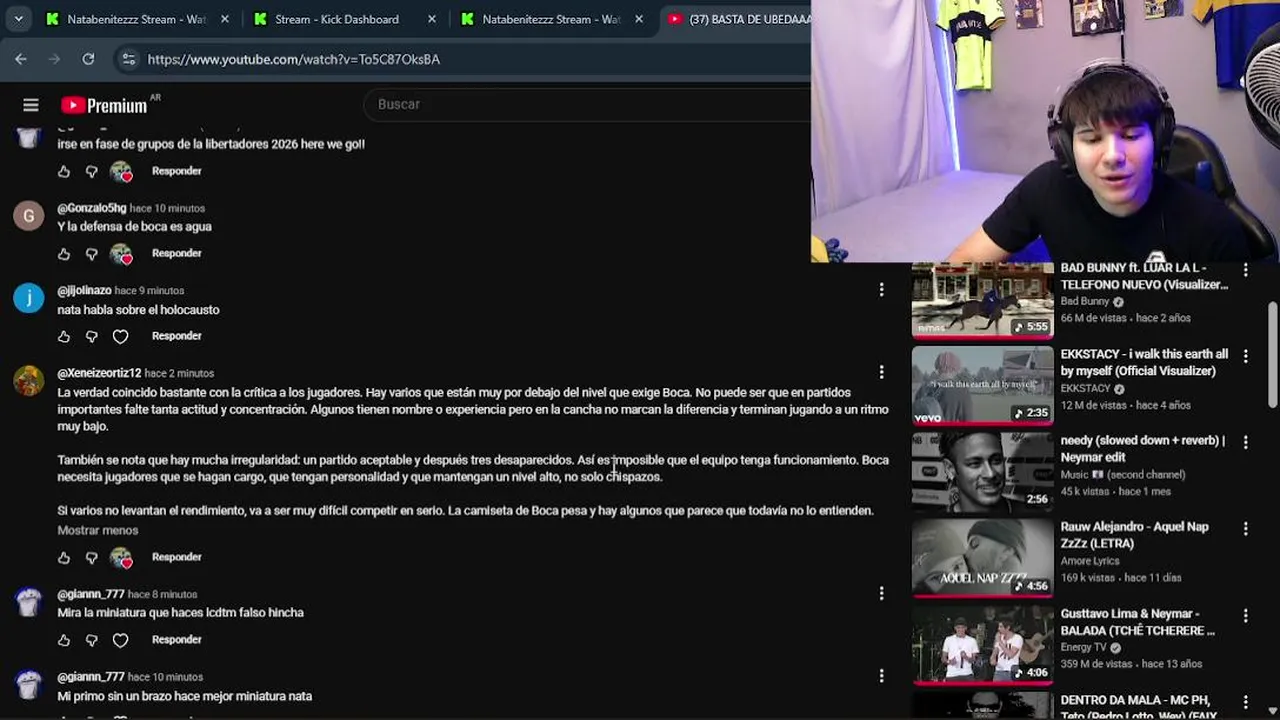Dislike the 'defensa de boca es agua' comment
The height and width of the screenshot is (720, 1280).
92,254
